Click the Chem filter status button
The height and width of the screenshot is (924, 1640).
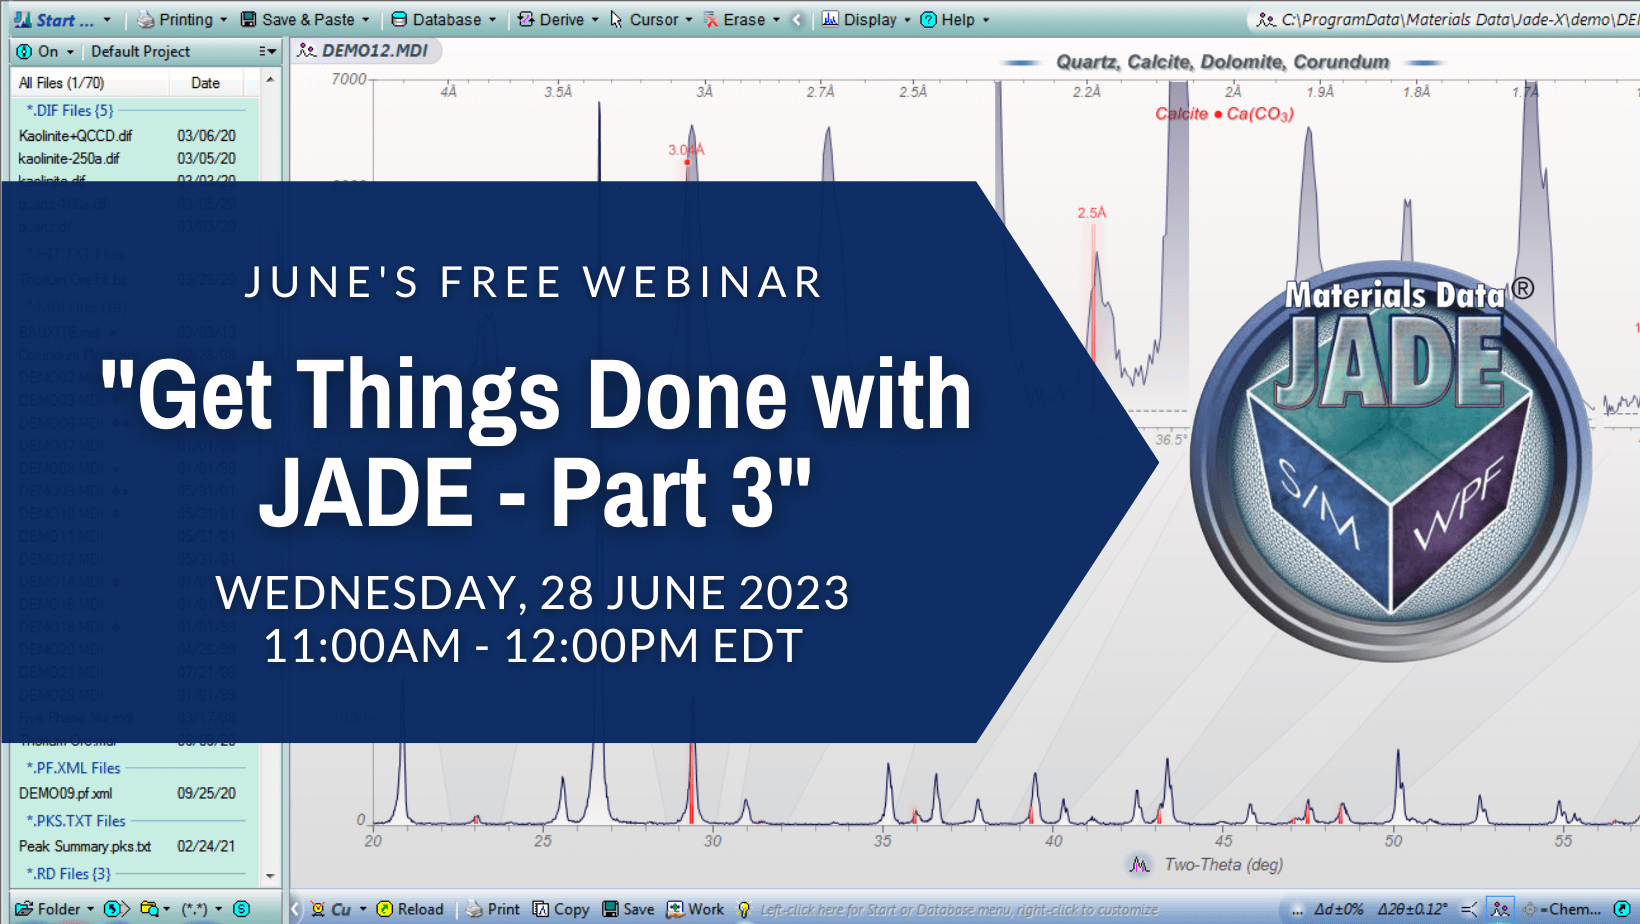(1561, 909)
